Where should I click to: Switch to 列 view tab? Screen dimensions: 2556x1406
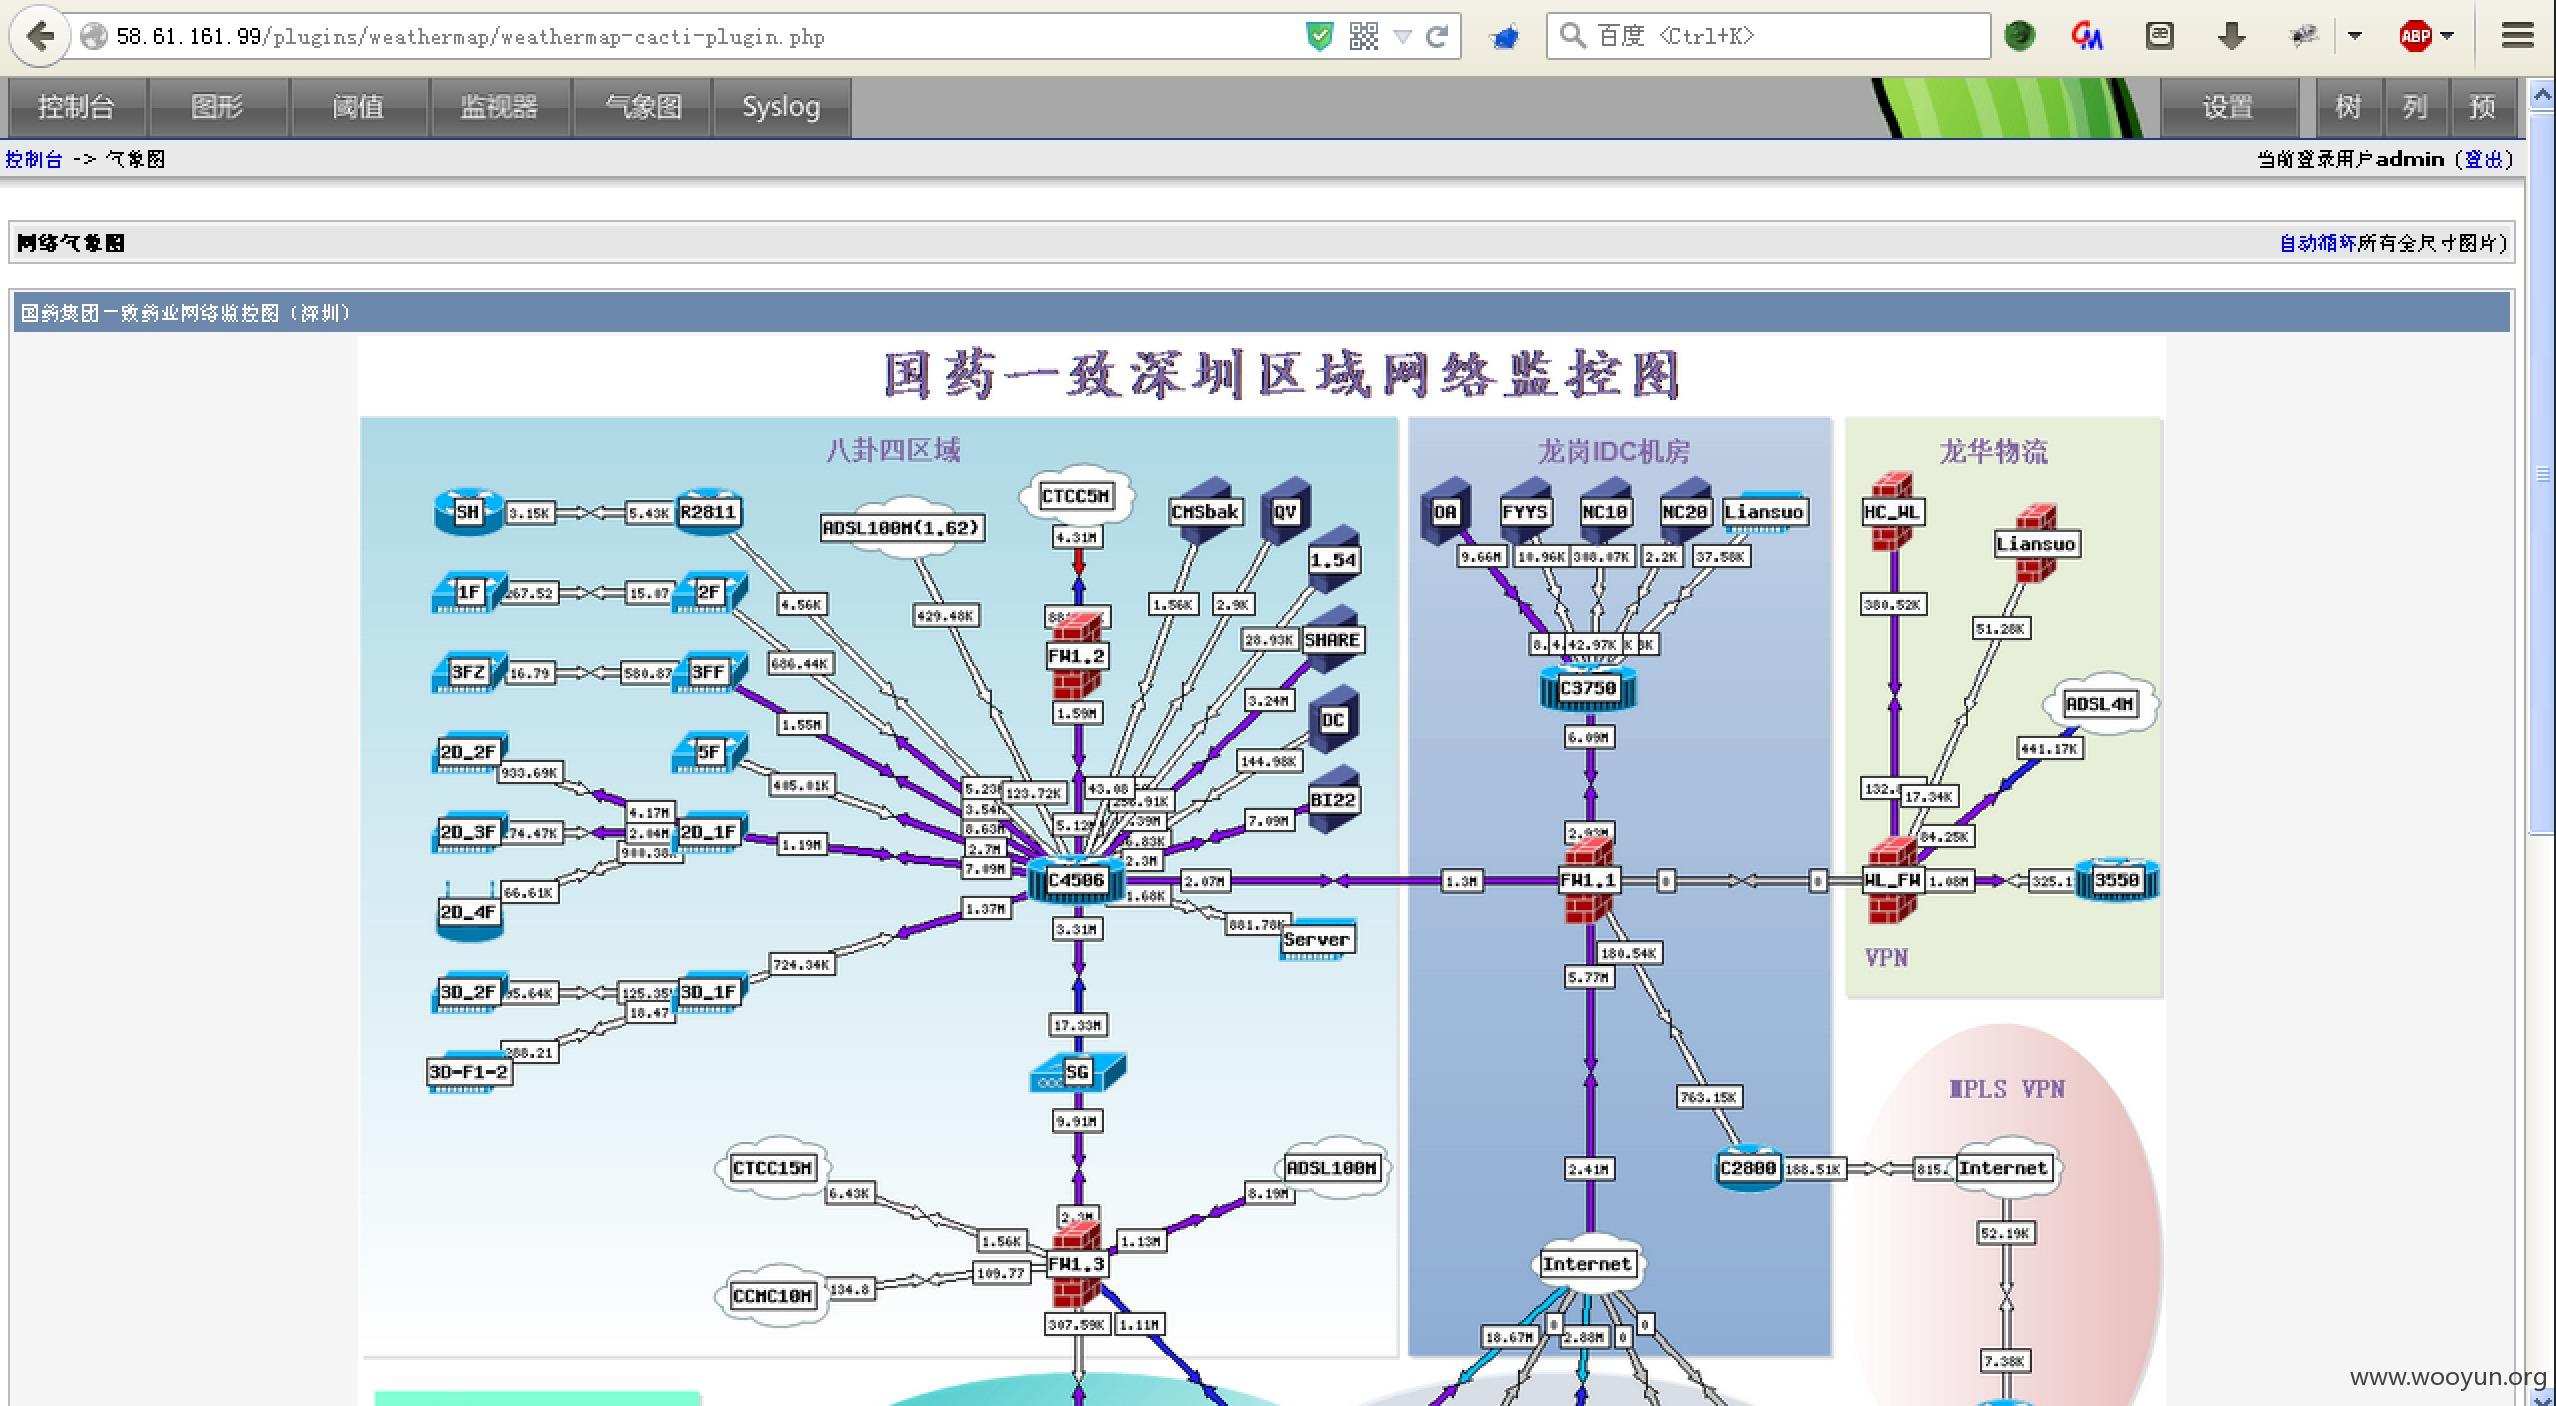click(2415, 107)
